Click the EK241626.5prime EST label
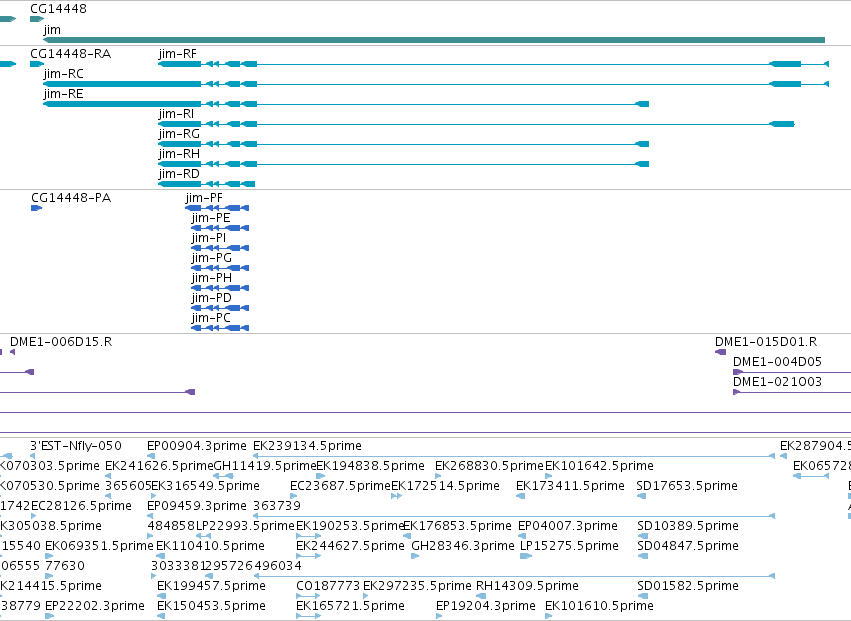Screen dimensions: 851x621 coord(160,466)
